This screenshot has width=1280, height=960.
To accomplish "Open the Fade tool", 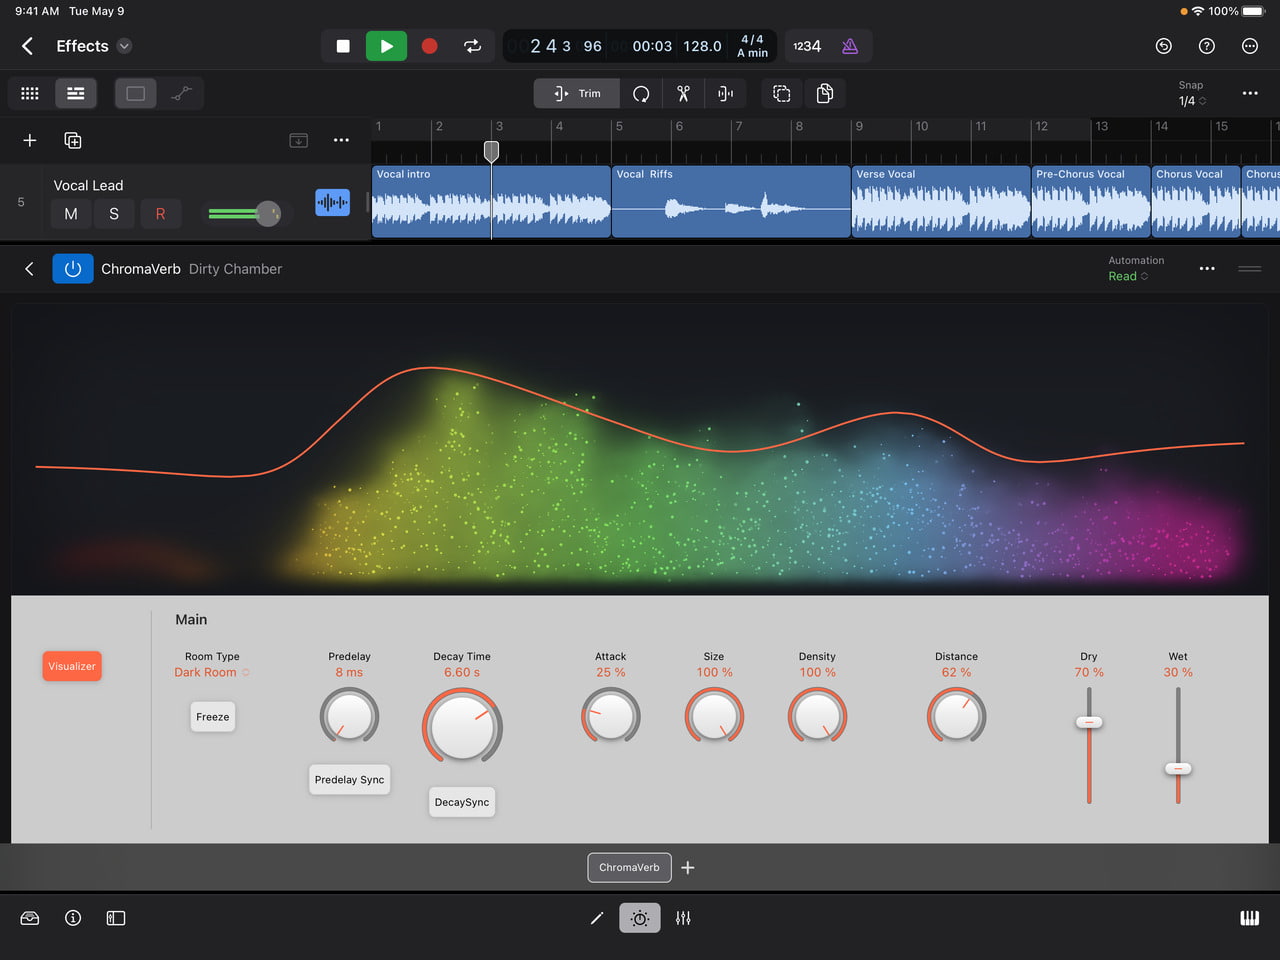I will click(725, 93).
